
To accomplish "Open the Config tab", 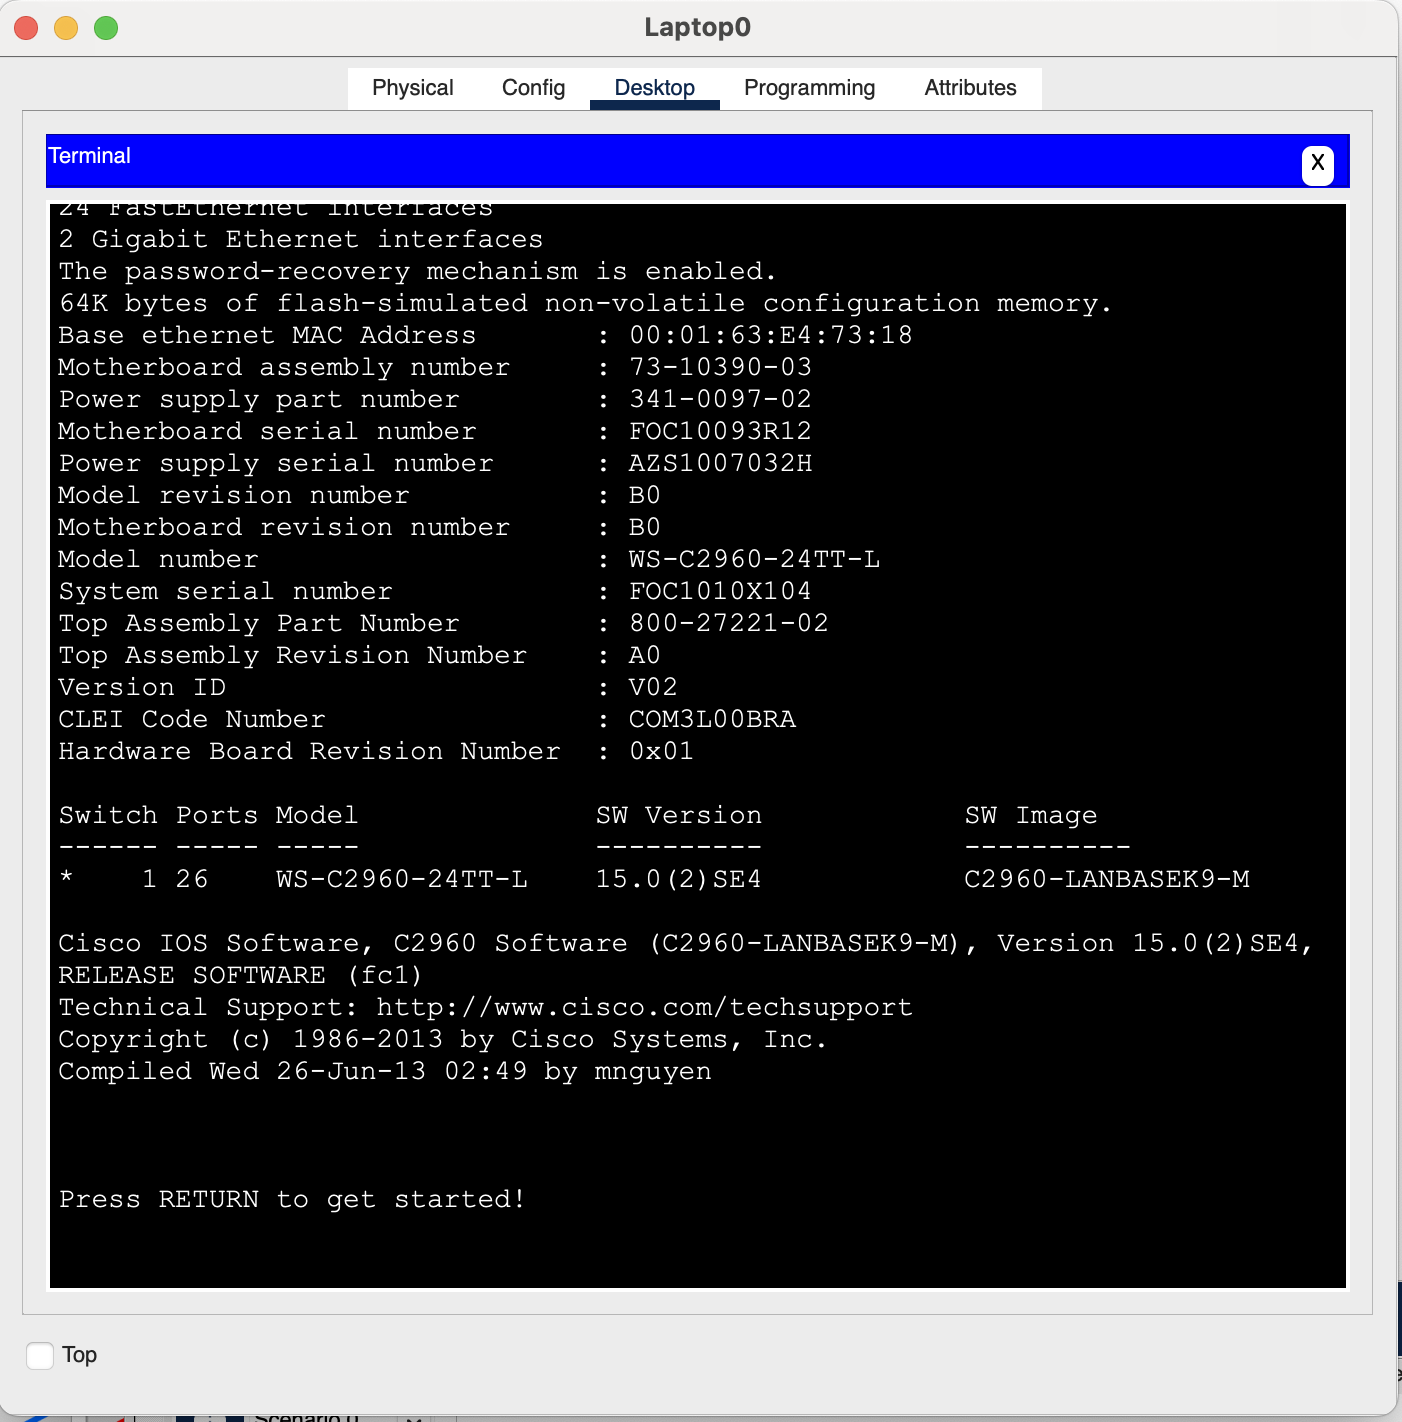I will coord(533,88).
